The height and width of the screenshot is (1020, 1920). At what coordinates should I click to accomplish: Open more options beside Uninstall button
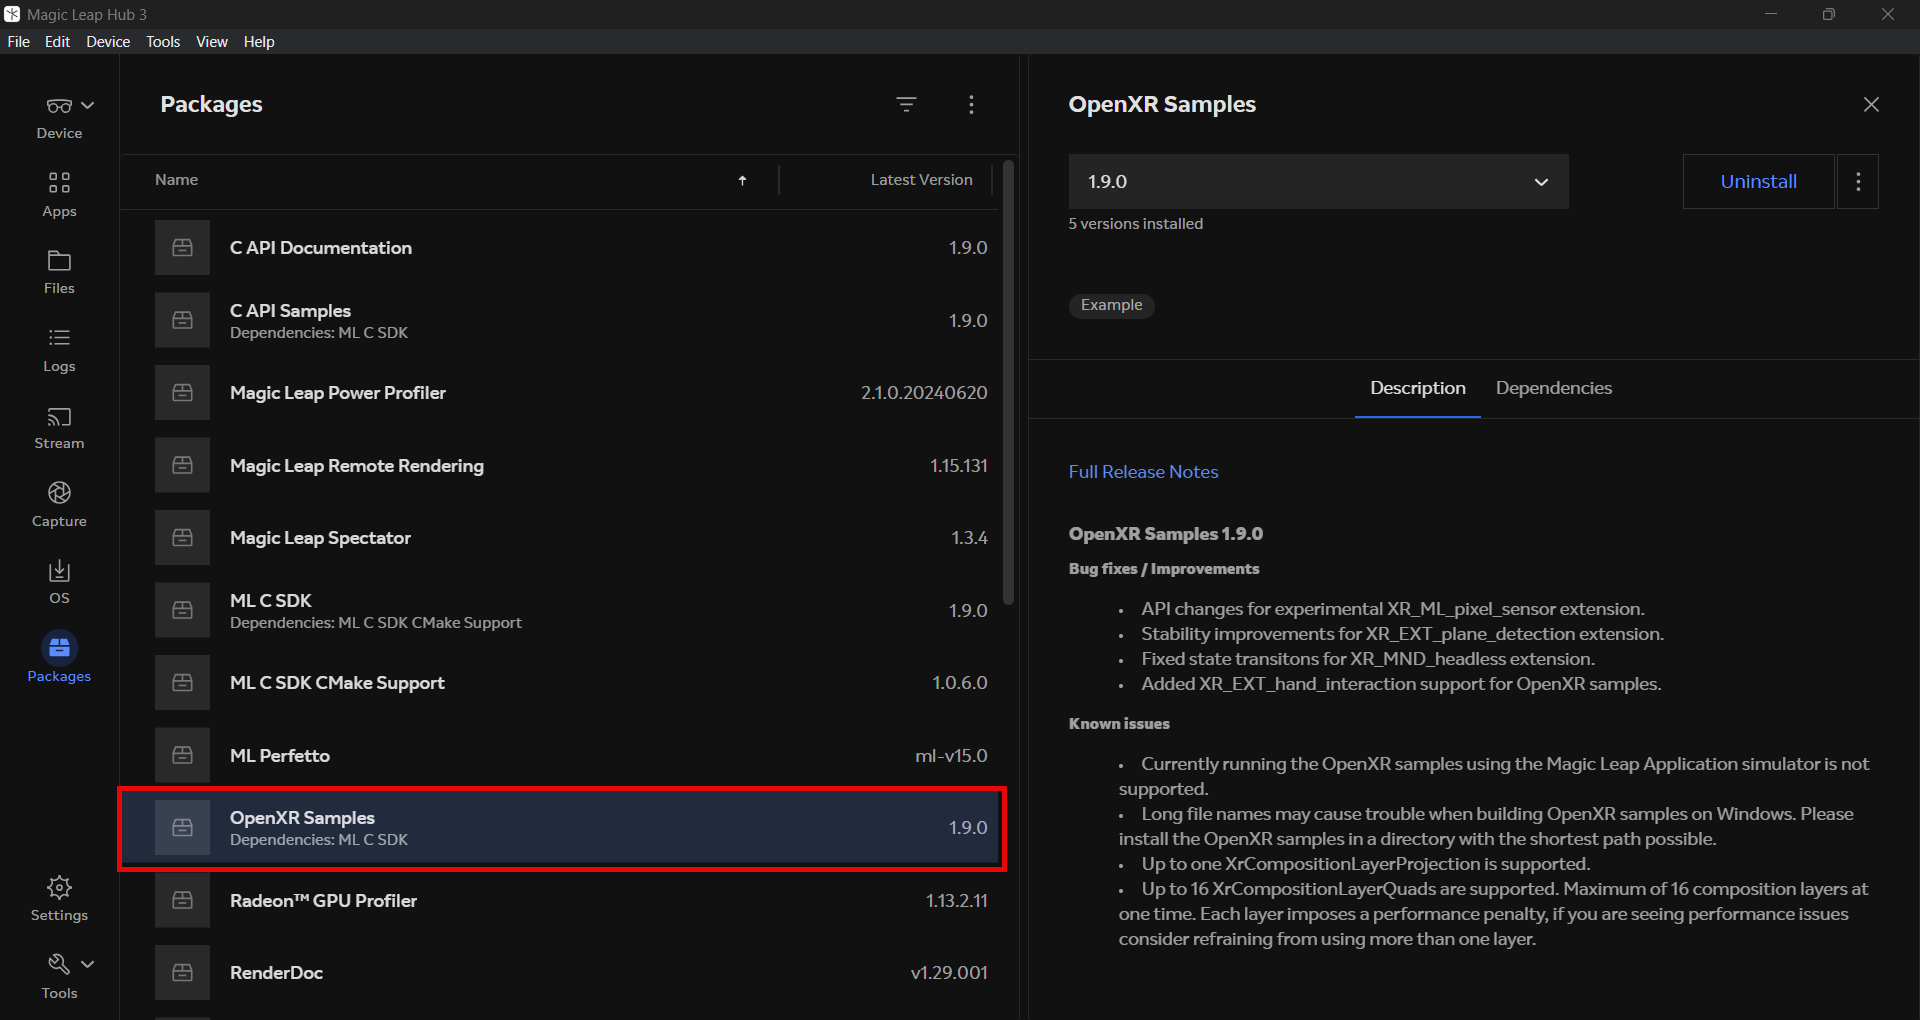coord(1858,182)
